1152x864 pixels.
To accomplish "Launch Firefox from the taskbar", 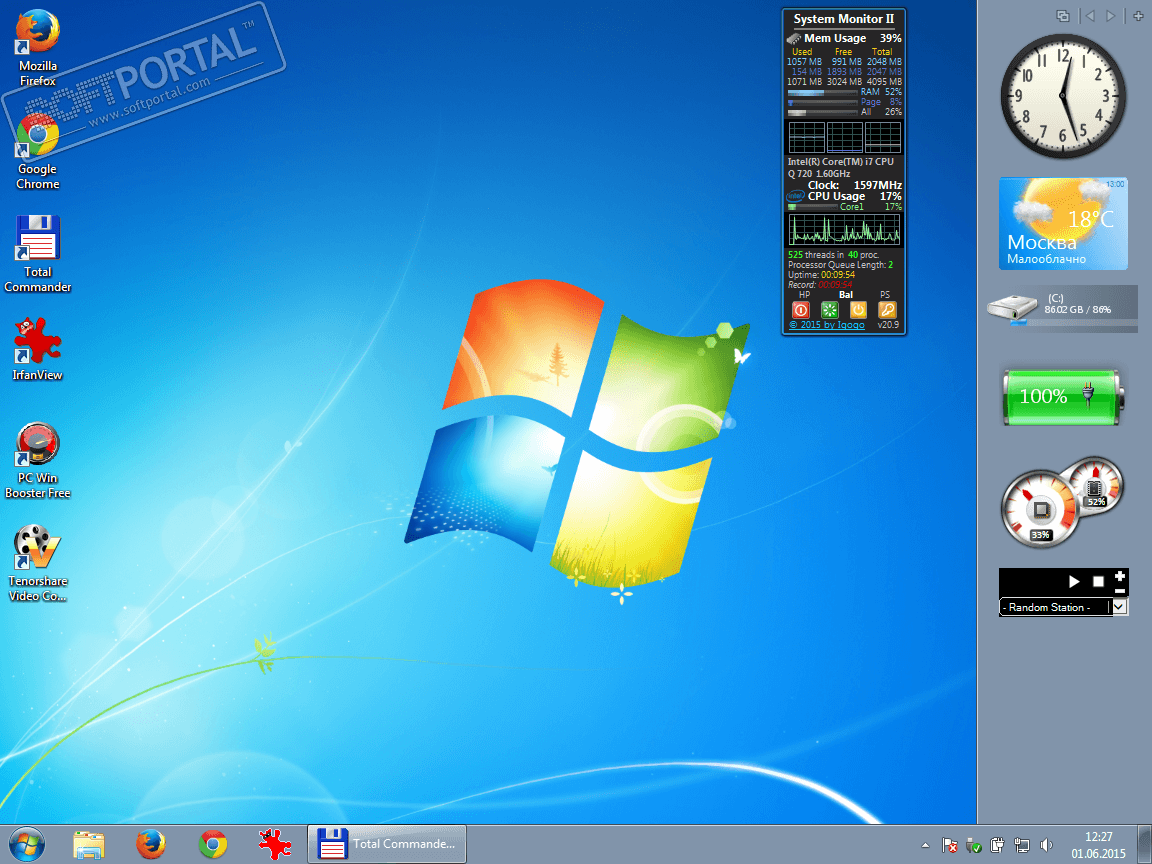I will [x=151, y=845].
